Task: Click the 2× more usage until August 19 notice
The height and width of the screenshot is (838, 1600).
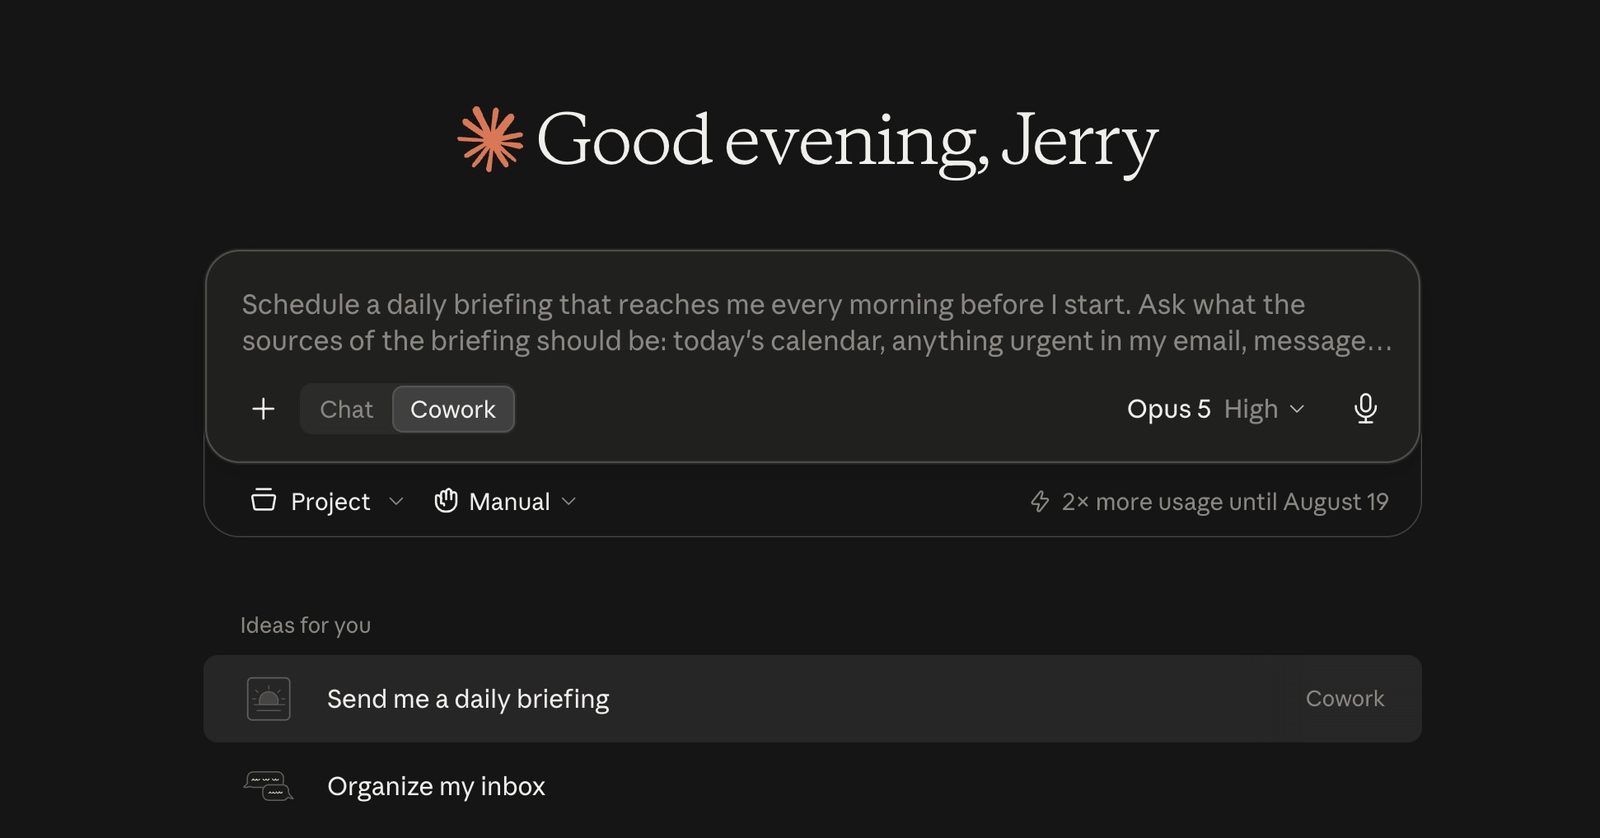Action: 1209,501
